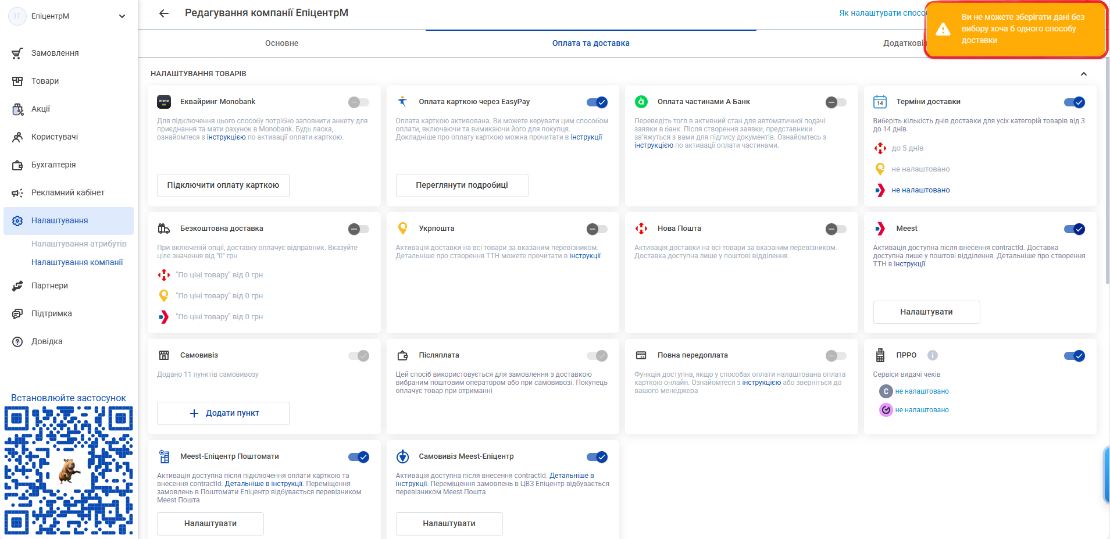Click the Налаштування gear icon in sidebar
The height and width of the screenshot is (539, 1110).
point(18,221)
